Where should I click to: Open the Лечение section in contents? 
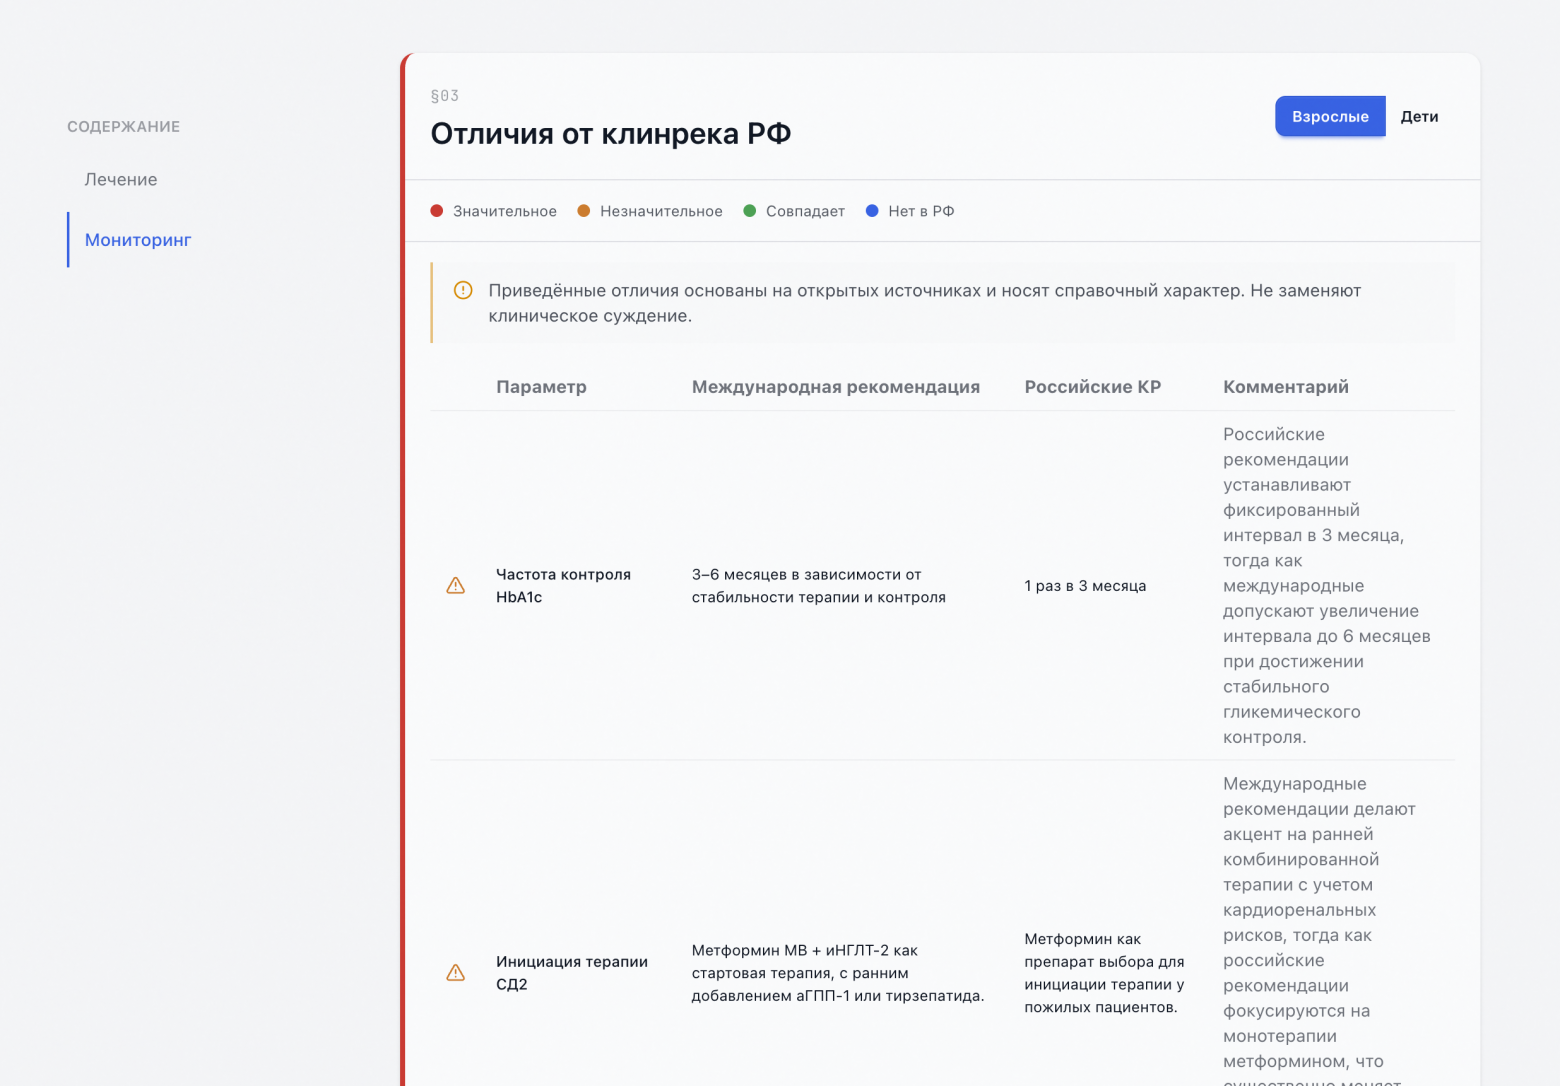click(x=121, y=180)
